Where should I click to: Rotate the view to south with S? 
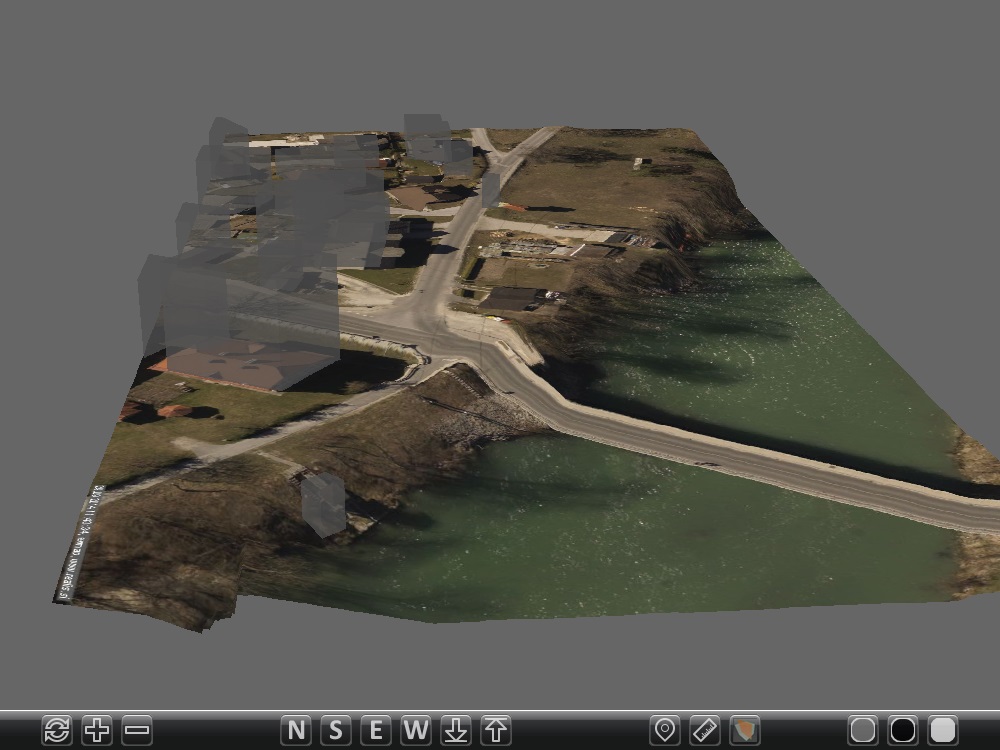click(336, 730)
